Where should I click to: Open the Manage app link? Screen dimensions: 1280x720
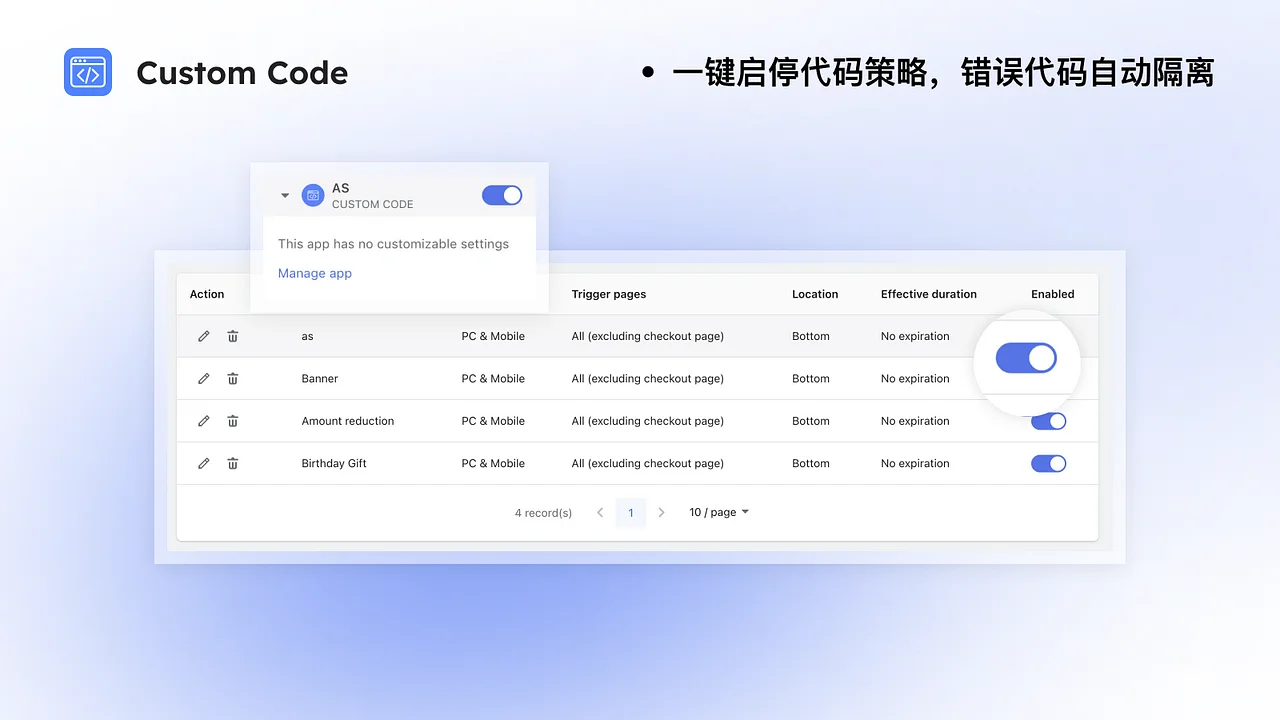(x=315, y=273)
